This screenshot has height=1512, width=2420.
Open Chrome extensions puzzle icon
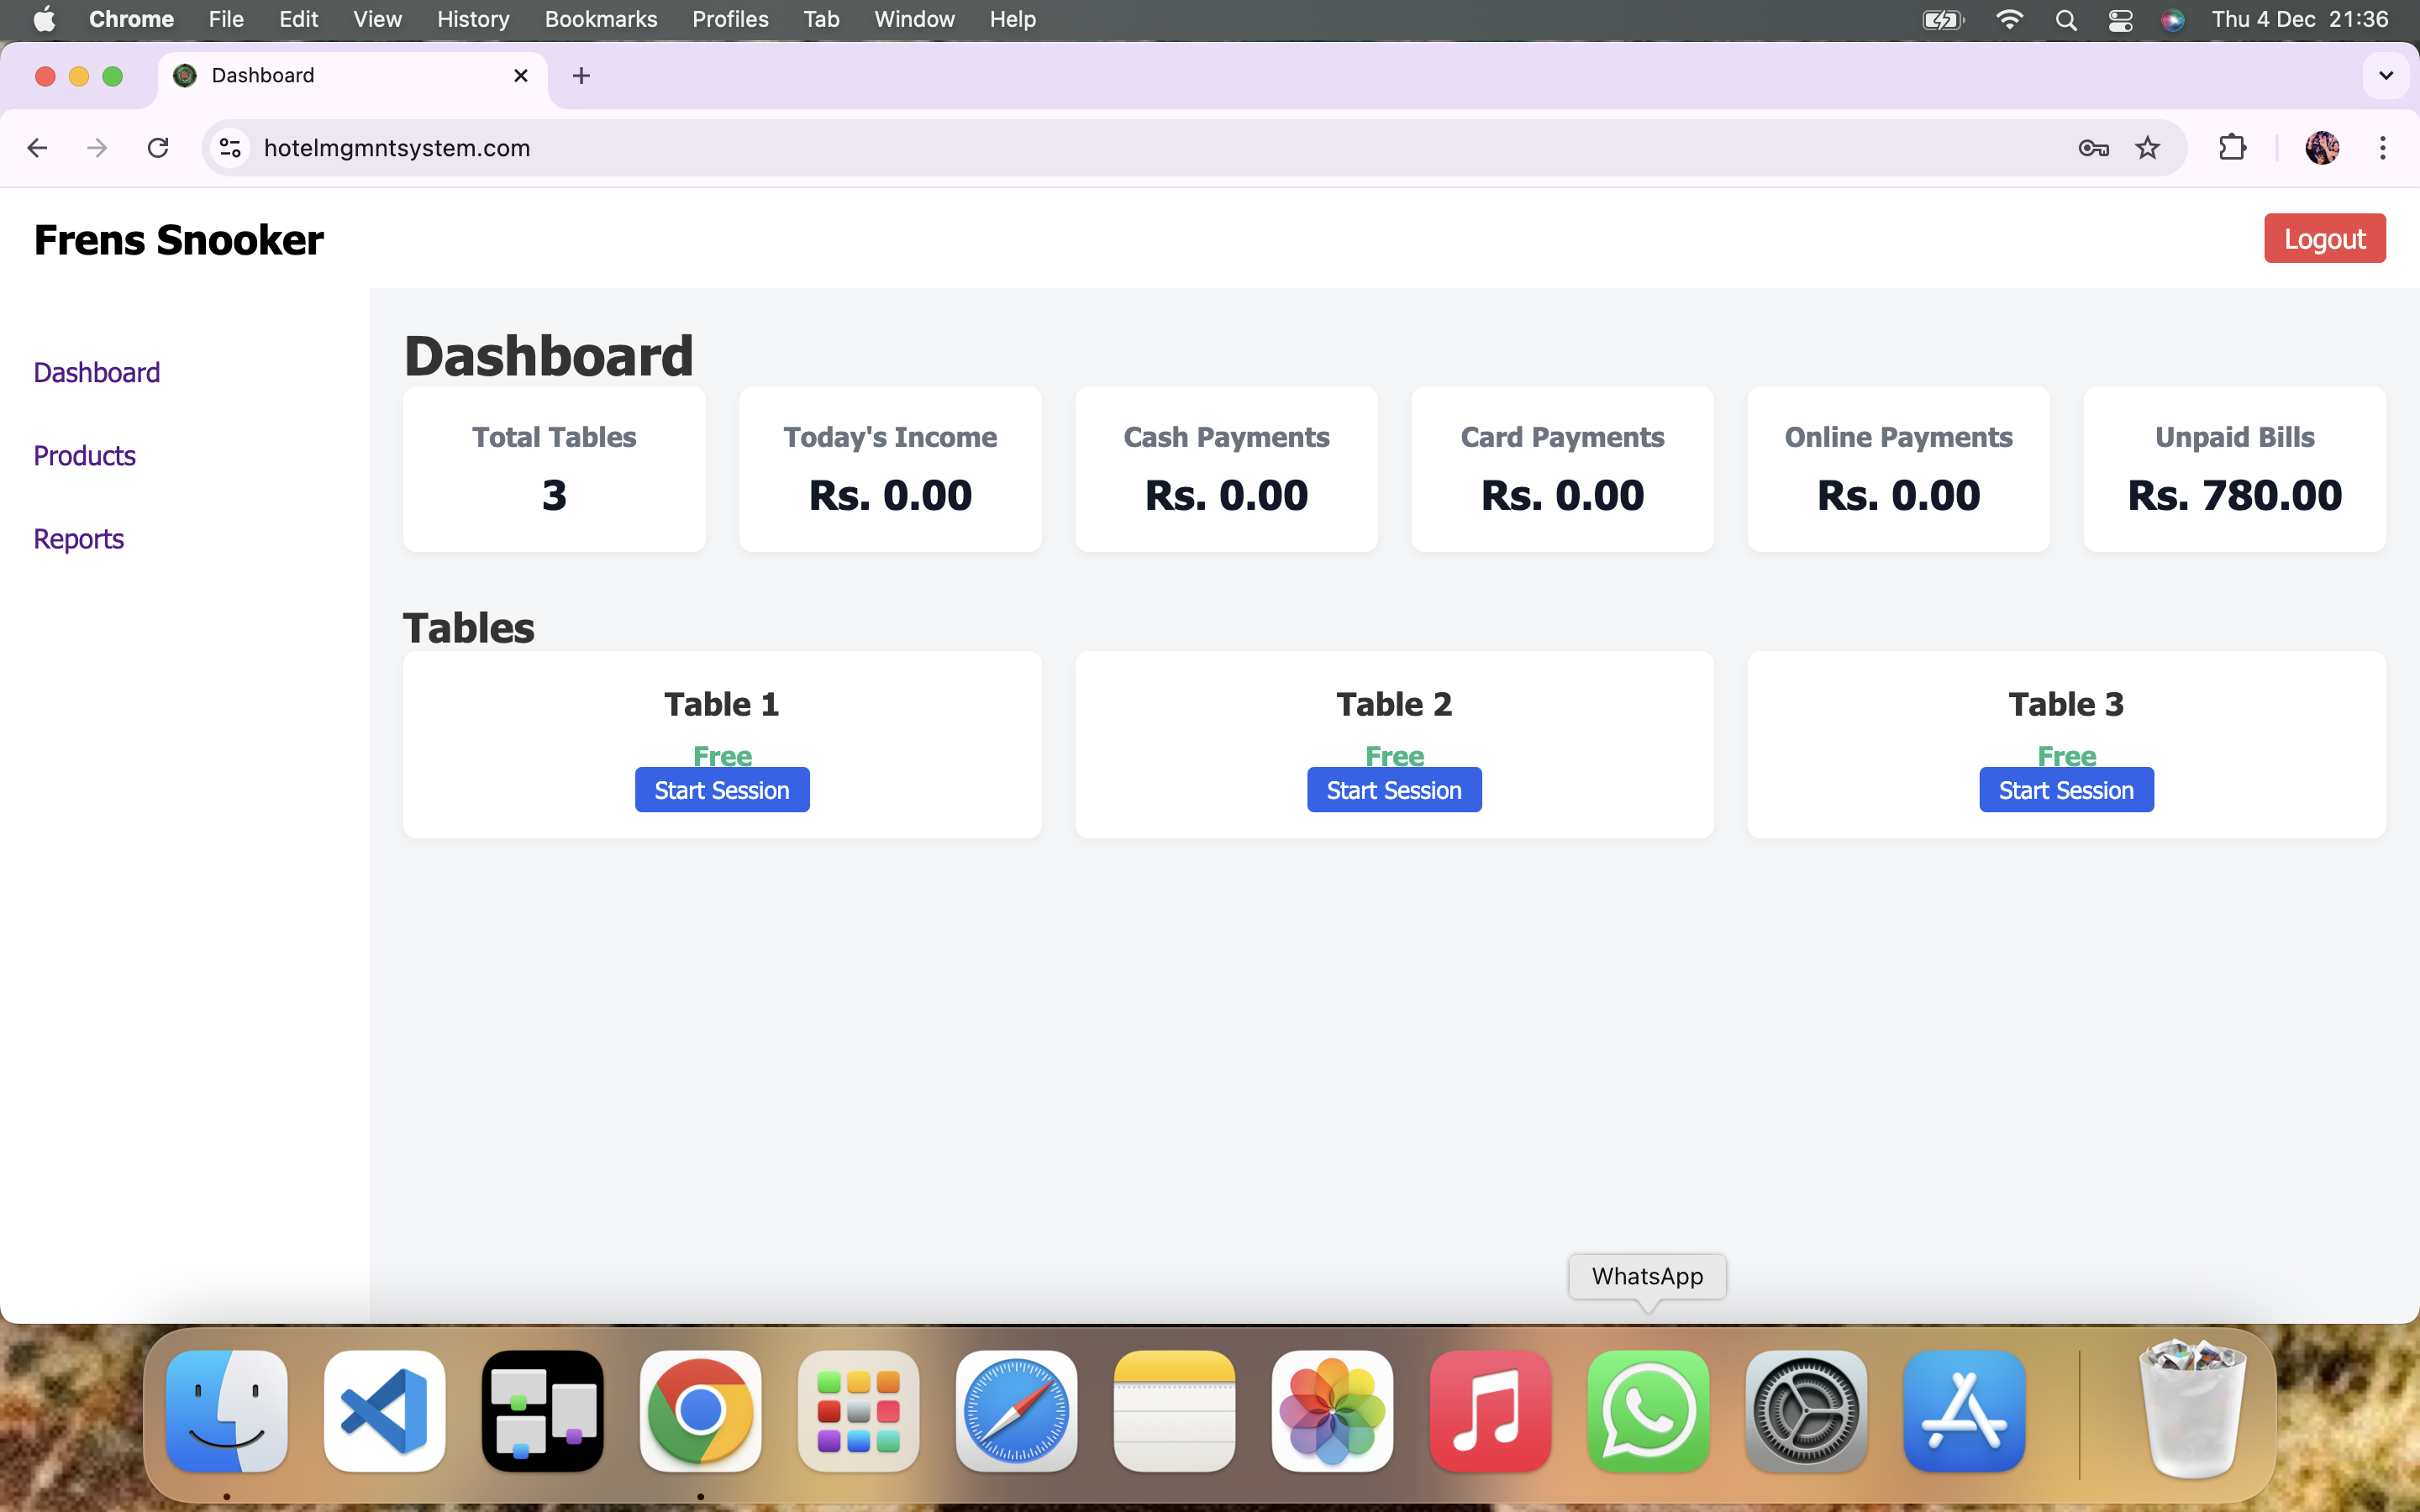[2232, 148]
